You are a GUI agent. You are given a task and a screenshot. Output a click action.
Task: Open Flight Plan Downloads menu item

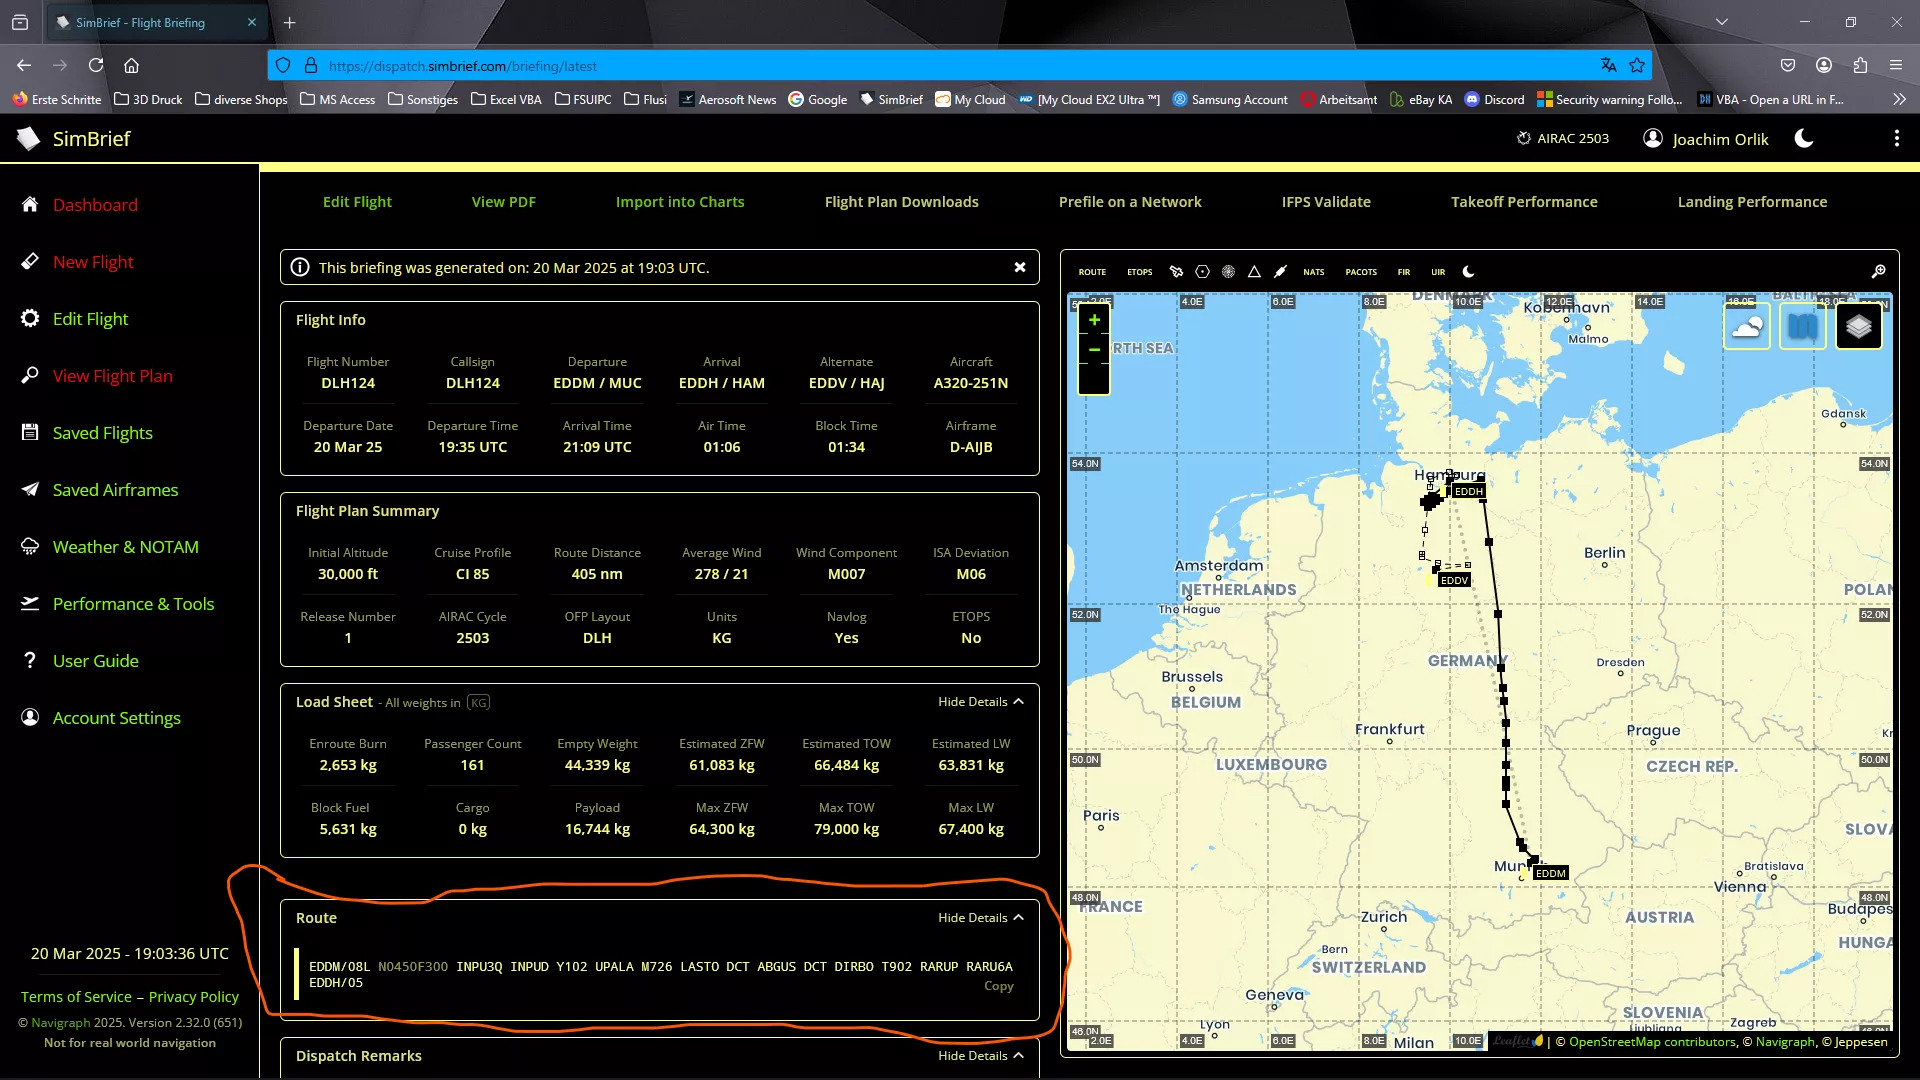coord(901,202)
